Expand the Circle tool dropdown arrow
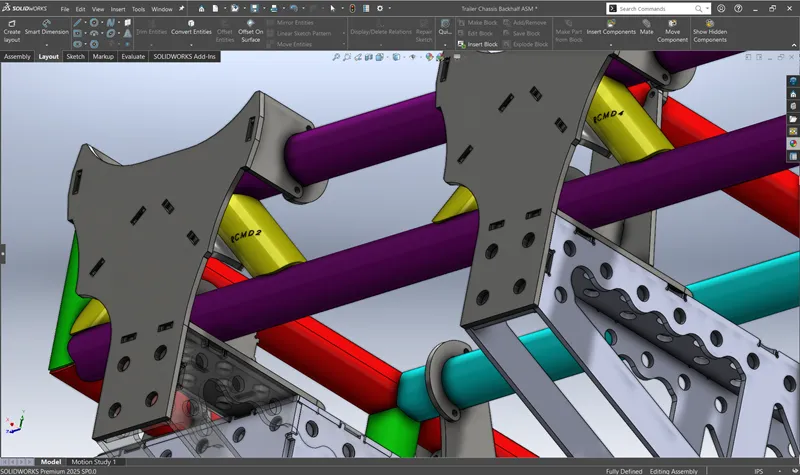Image resolution: width=800 pixels, height=475 pixels. (x=102, y=22)
